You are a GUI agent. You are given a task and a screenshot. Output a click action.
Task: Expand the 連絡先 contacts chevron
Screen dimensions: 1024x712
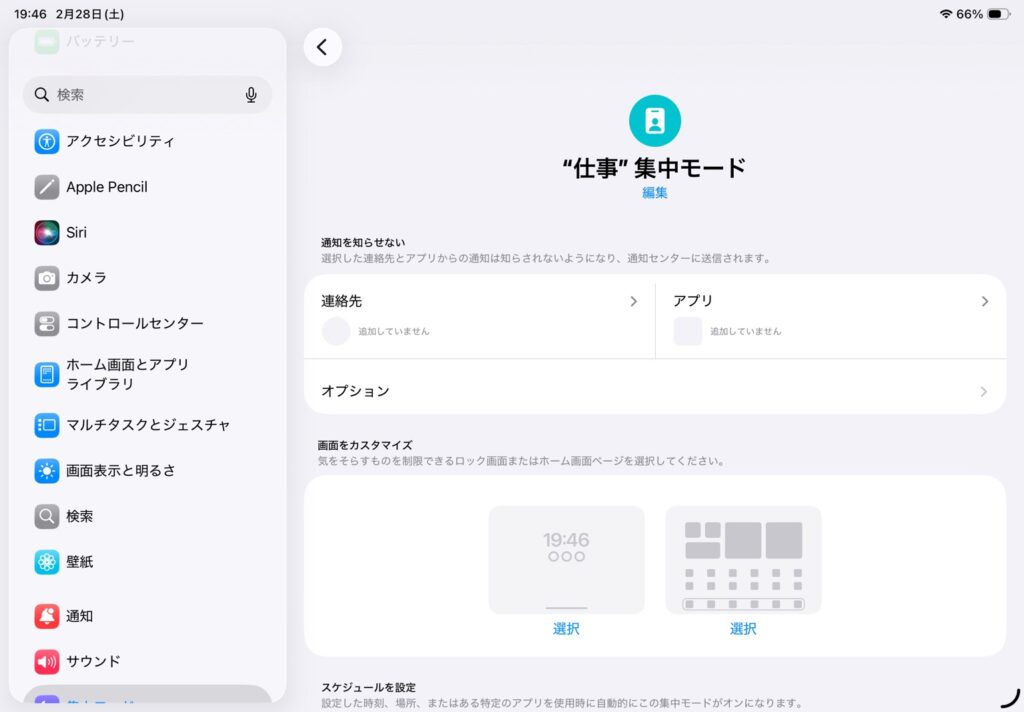tap(633, 301)
